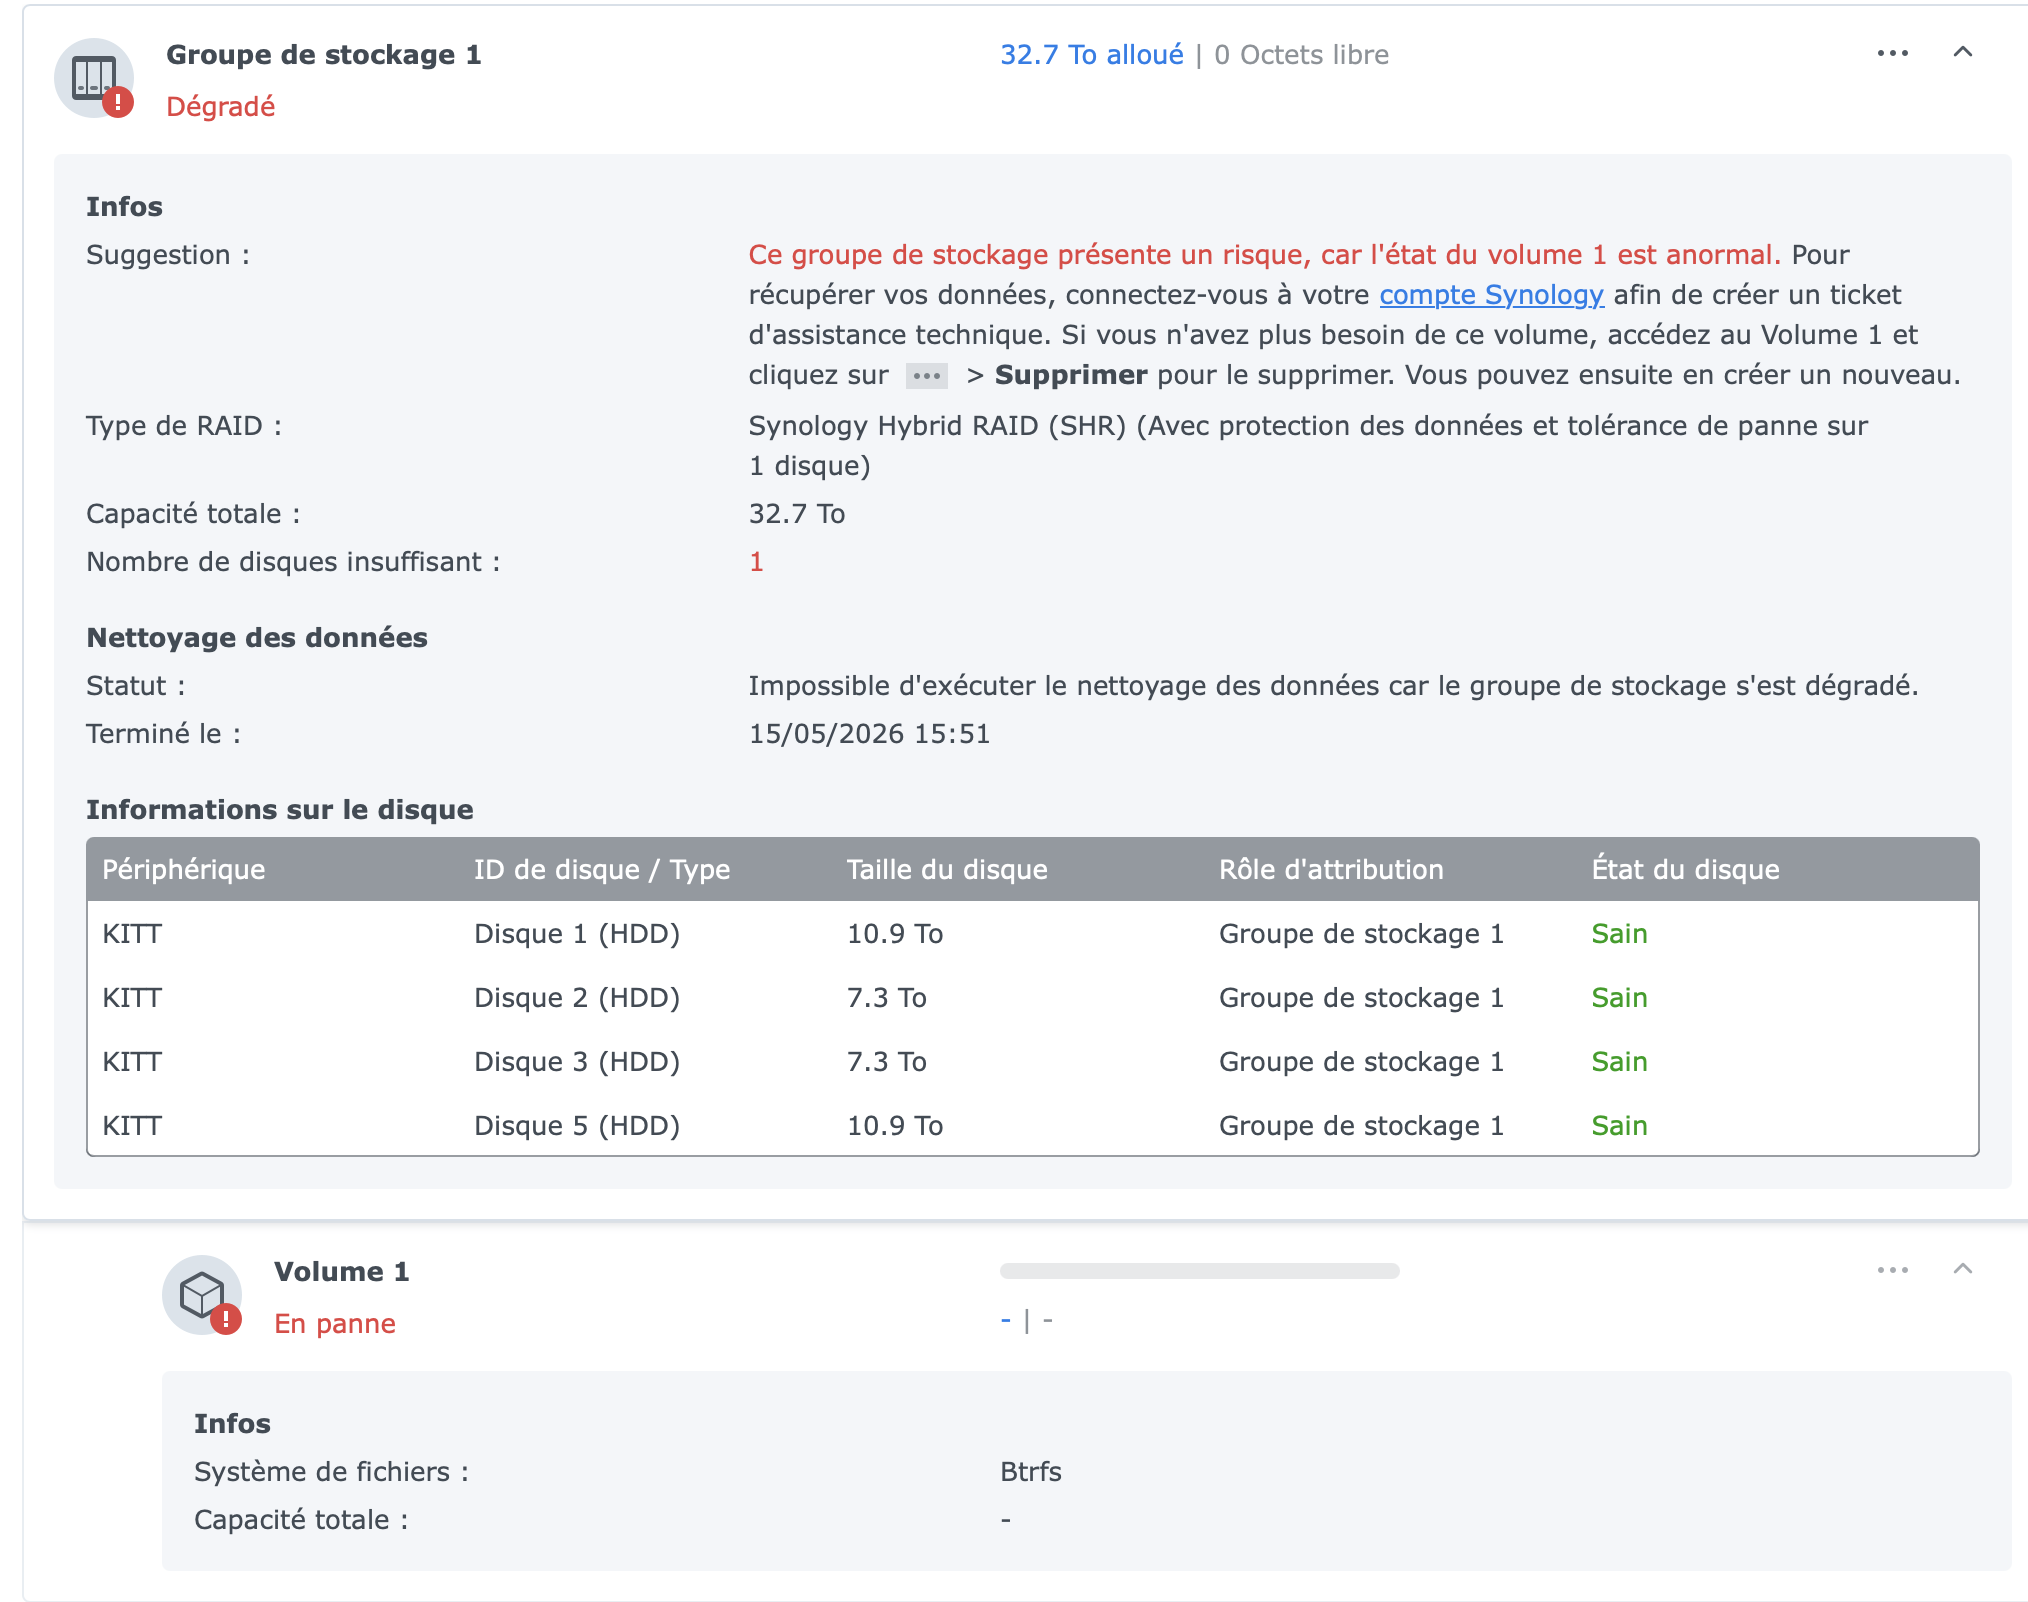Click the Sain status of Disque 5

coord(1619,1126)
